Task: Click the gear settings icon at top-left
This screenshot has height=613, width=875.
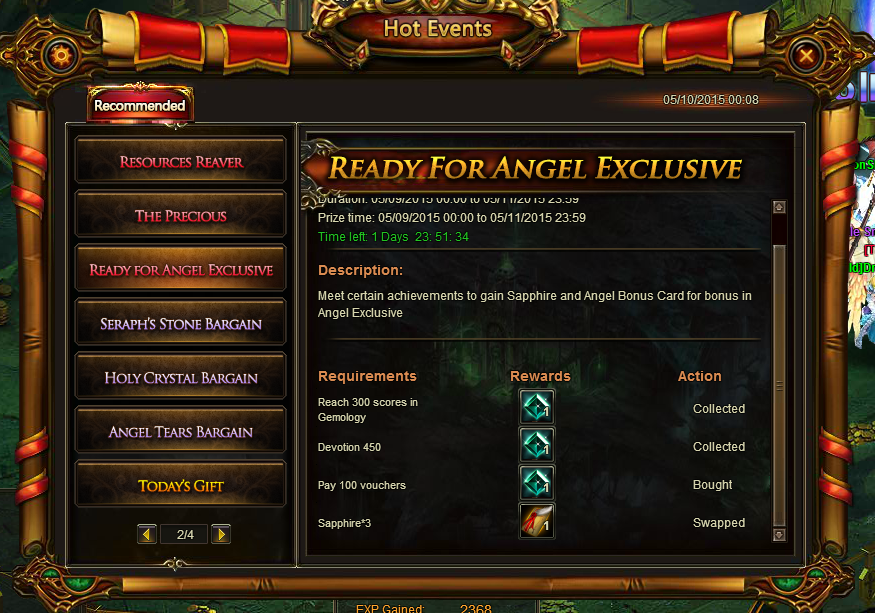Action: point(61,55)
